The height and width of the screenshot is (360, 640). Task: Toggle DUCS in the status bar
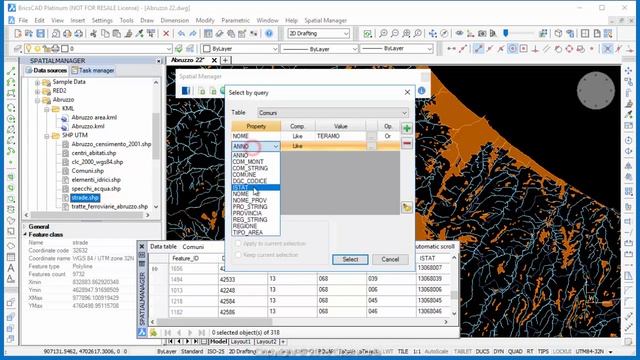(482, 351)
